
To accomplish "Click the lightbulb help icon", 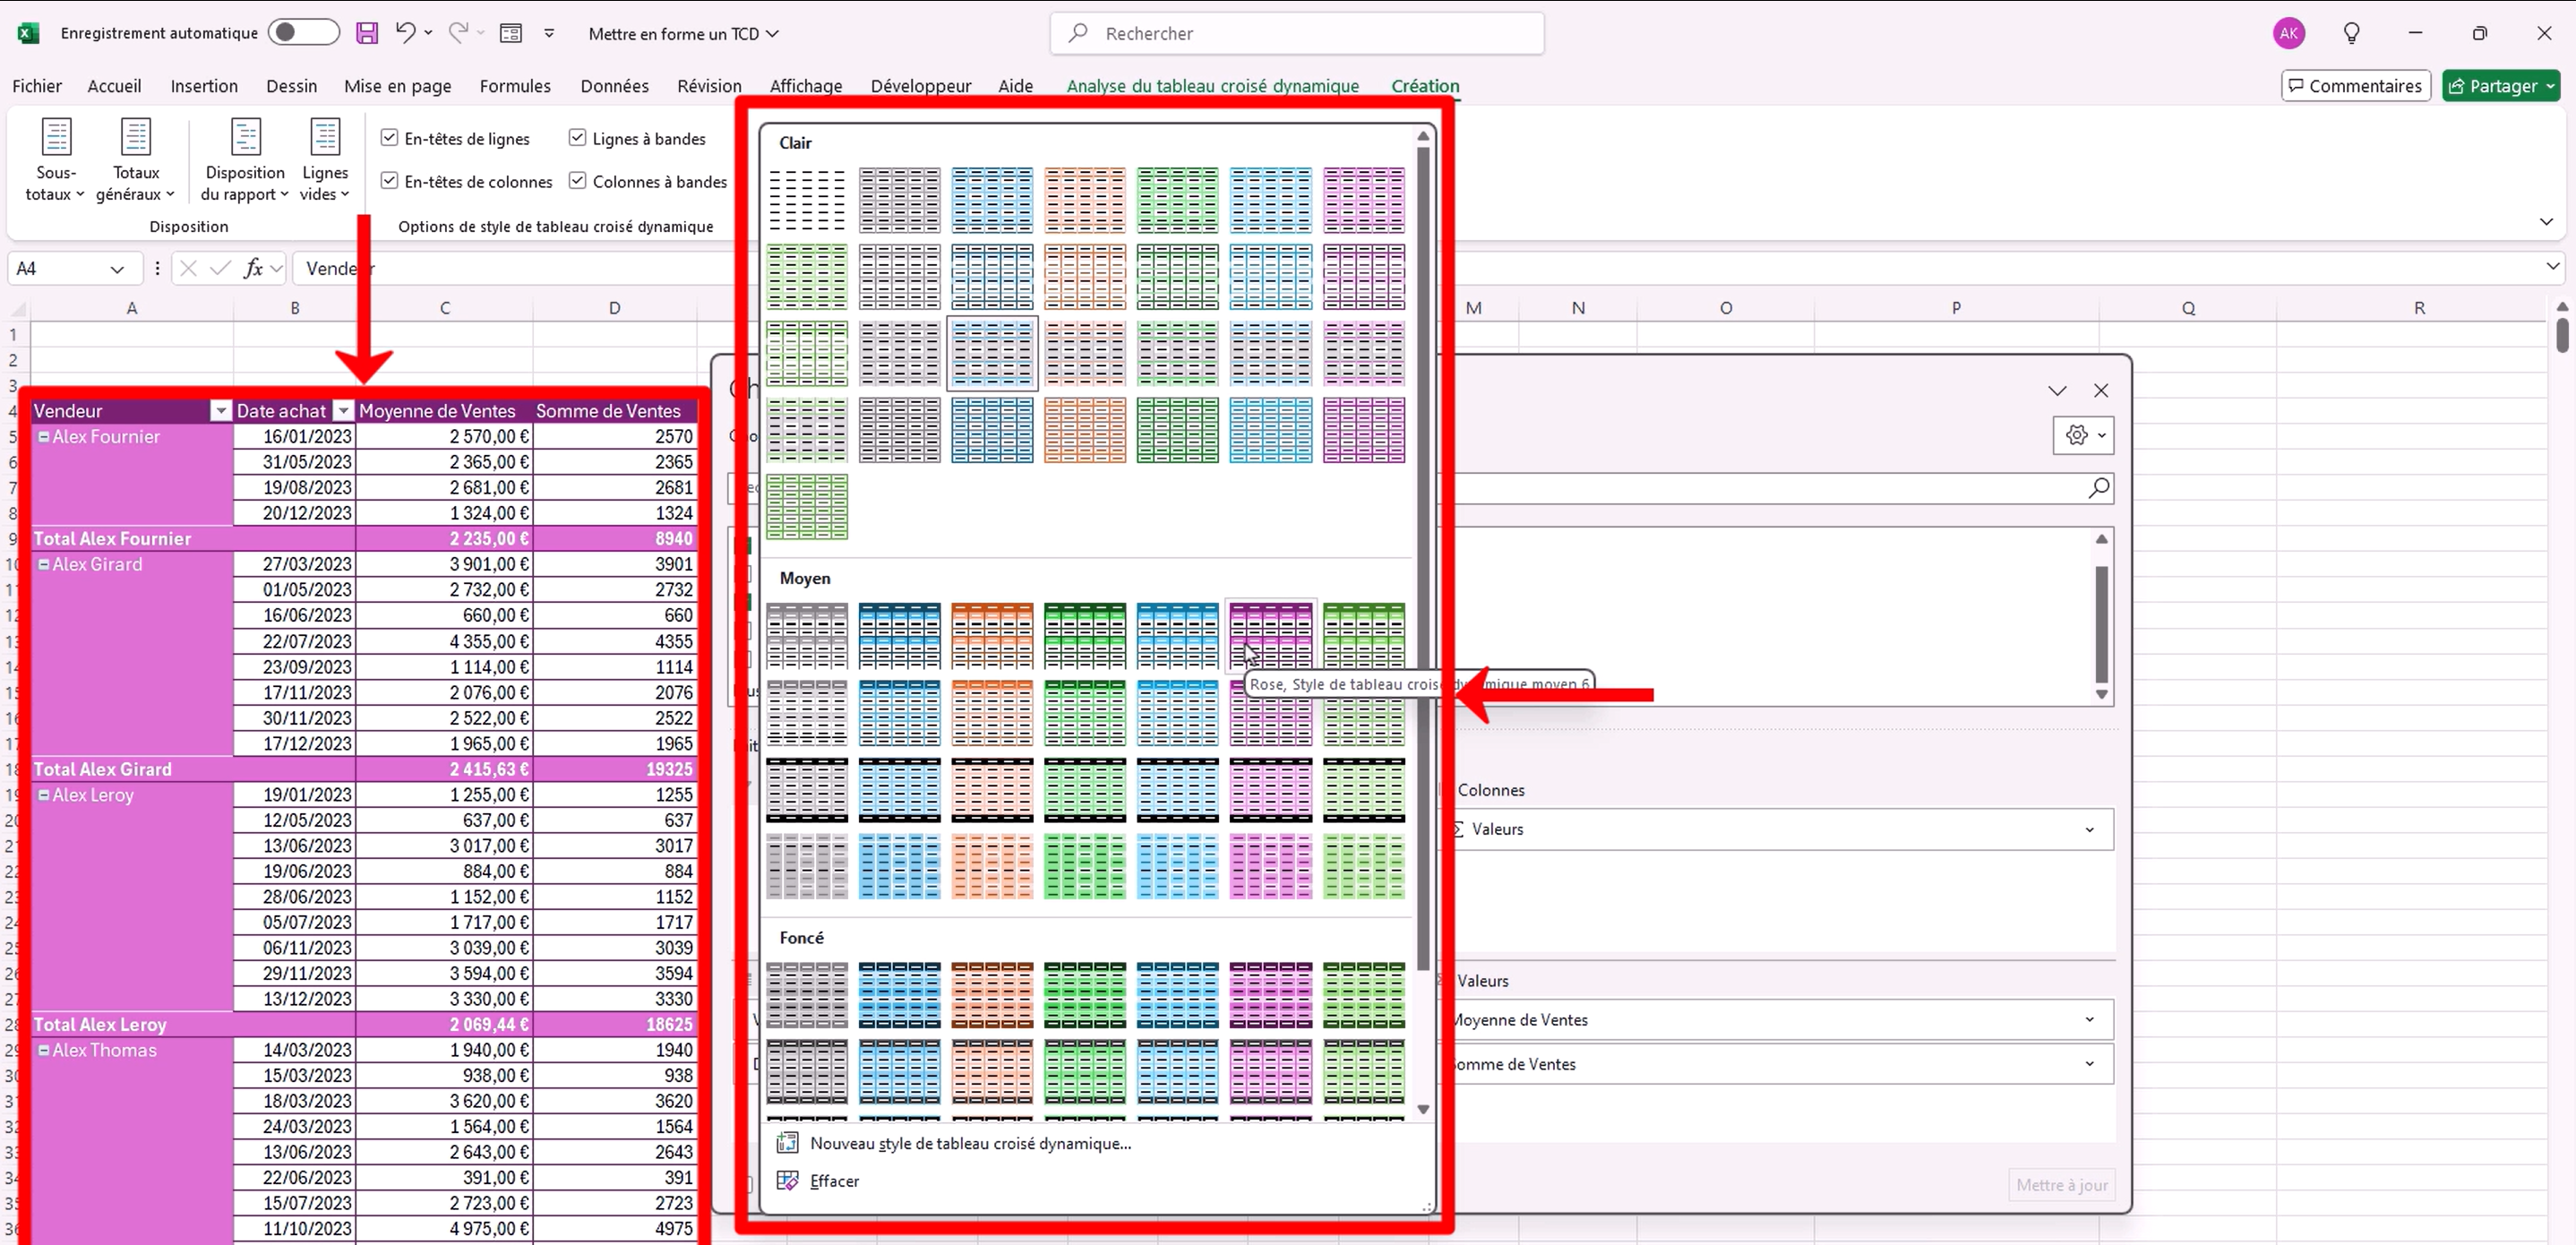I will [x=2352, y=33].
